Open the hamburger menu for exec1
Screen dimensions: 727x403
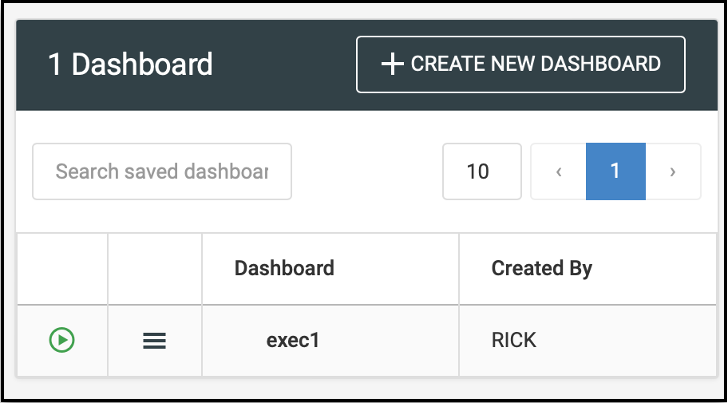tap(154, 341)
